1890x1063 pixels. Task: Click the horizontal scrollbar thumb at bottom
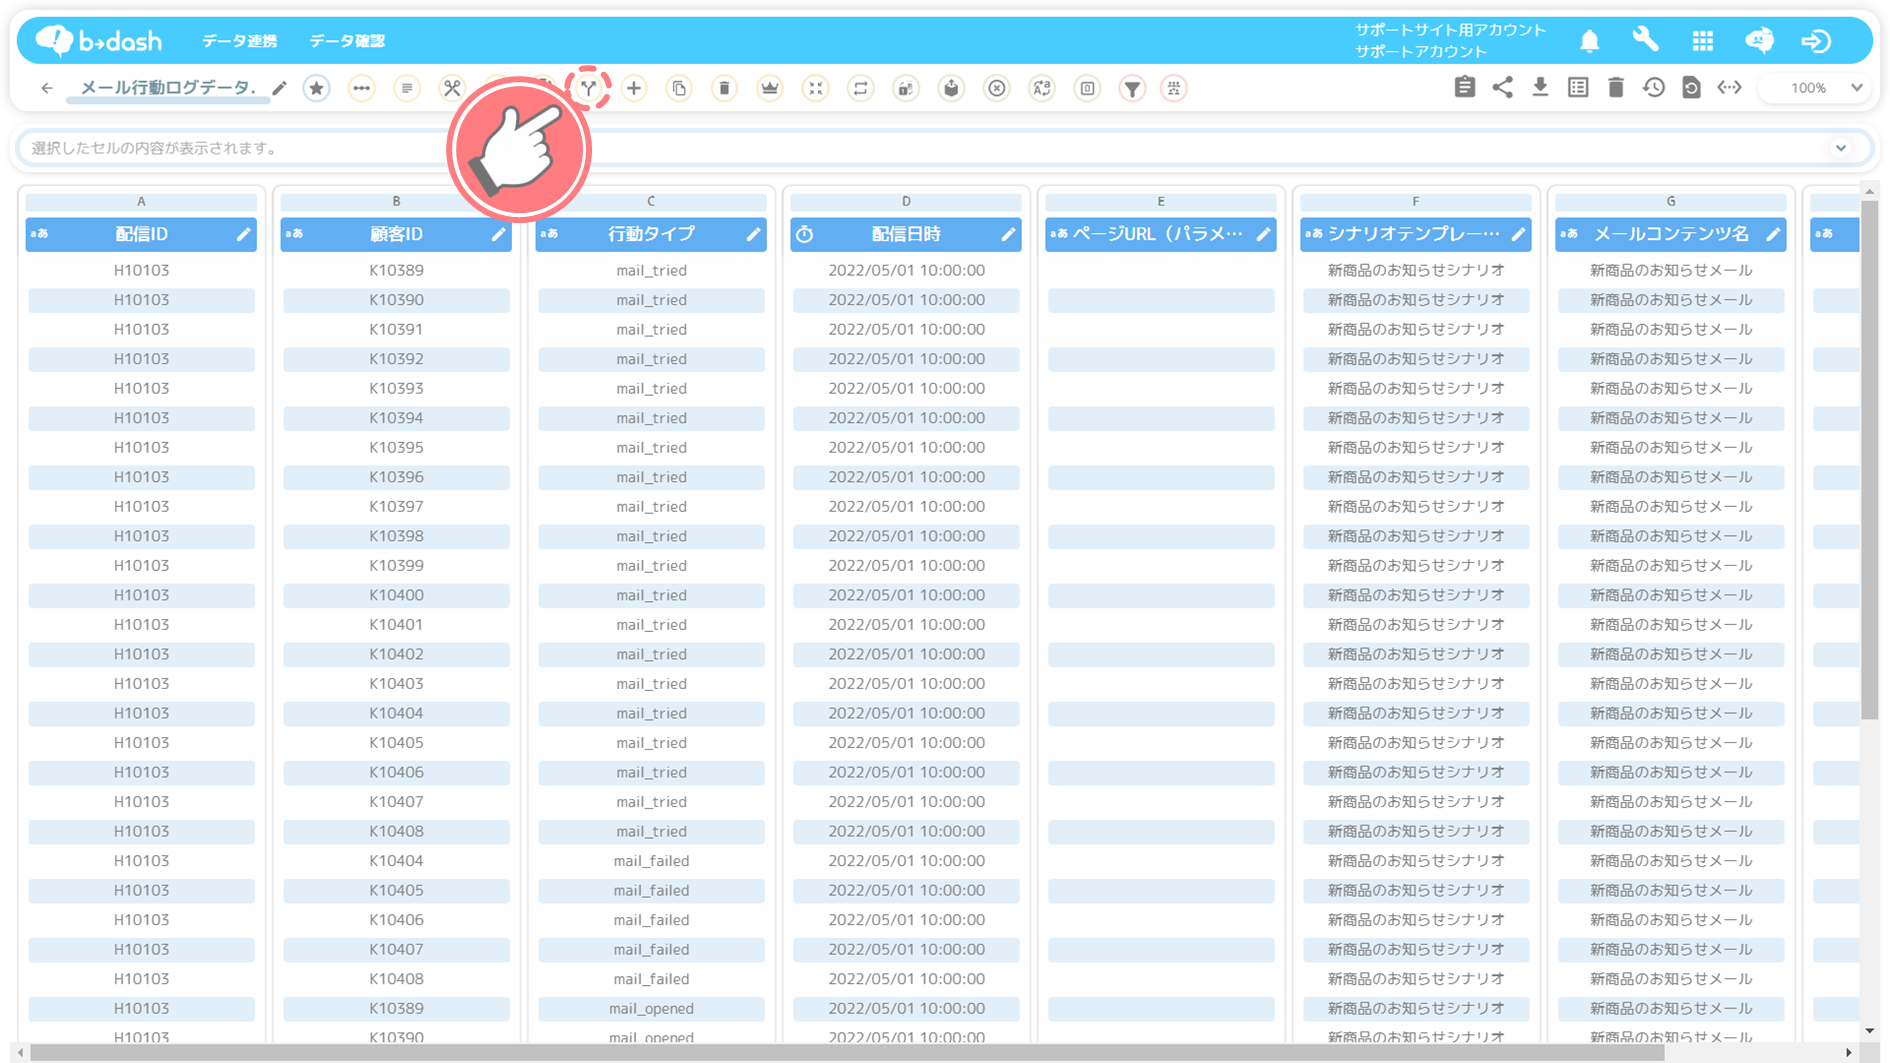(847, 1053)
